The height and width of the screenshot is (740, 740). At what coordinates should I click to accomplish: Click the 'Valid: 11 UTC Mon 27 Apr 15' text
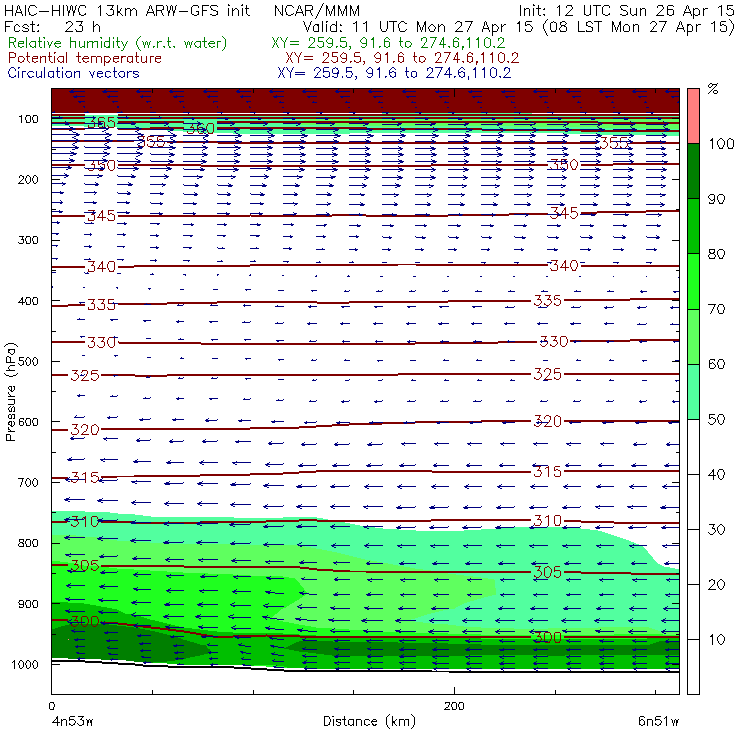tap(420, 27)
